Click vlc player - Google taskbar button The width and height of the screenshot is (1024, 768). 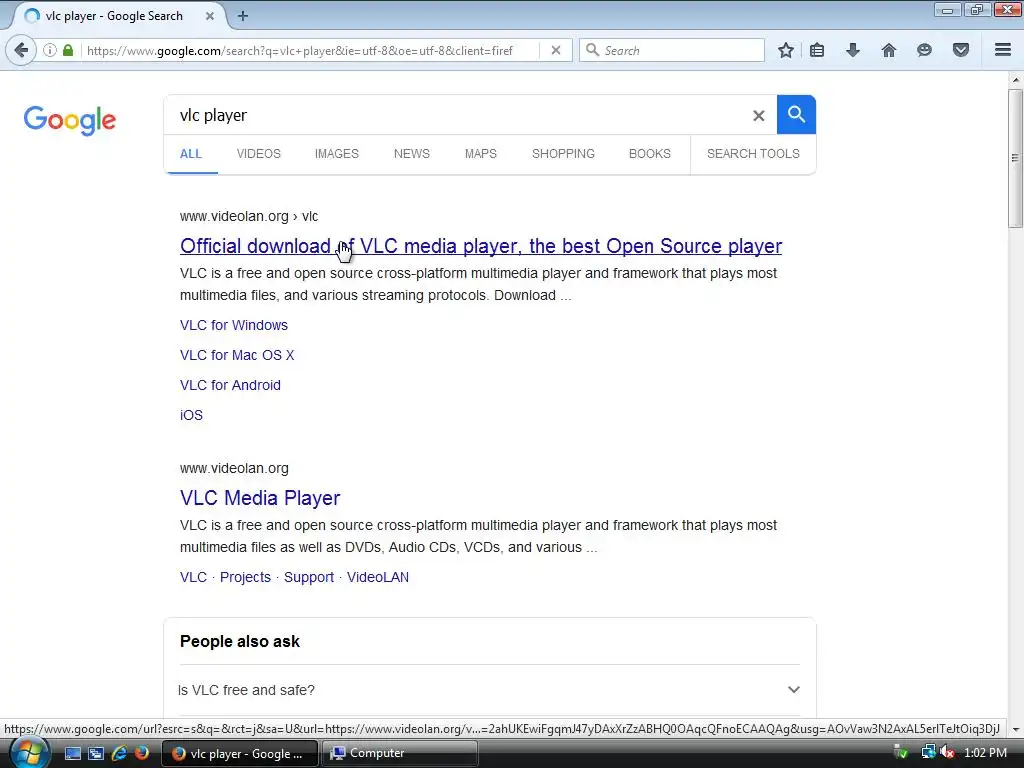click(240, 754)
